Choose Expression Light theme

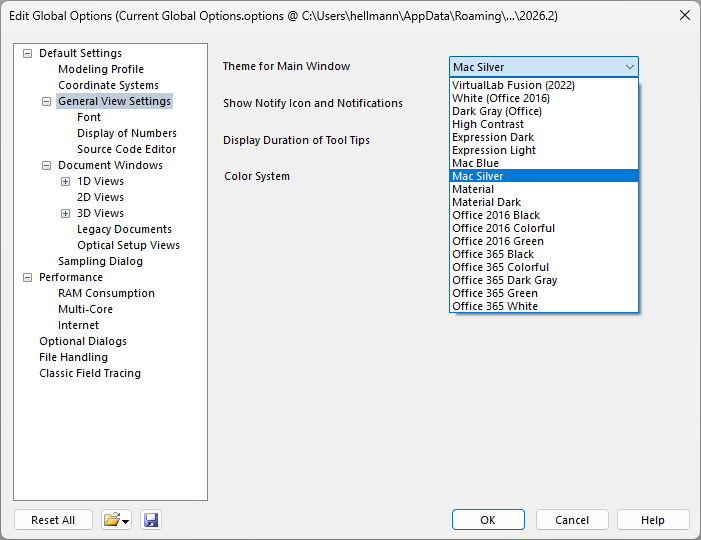(x=544, y=150)
